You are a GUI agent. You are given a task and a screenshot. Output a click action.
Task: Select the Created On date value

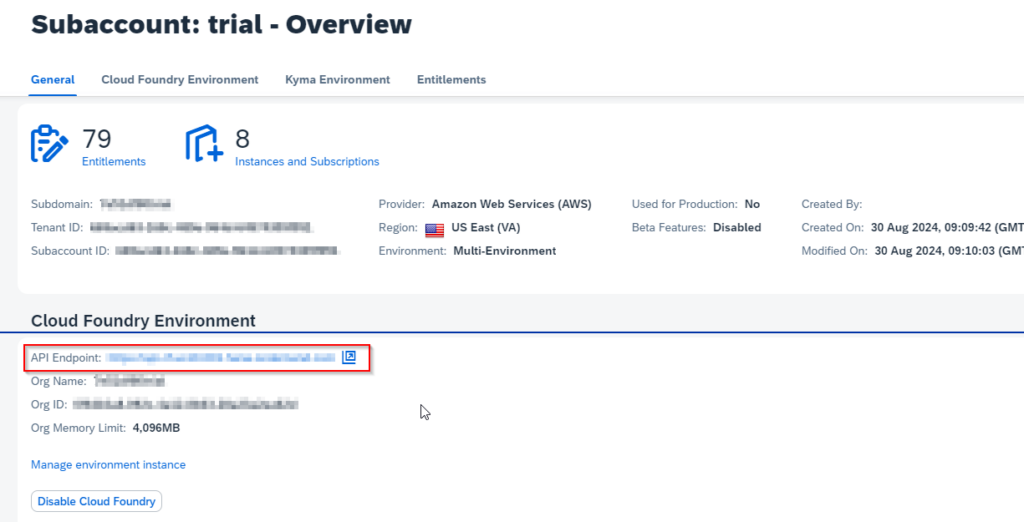(x=947, y=227)
